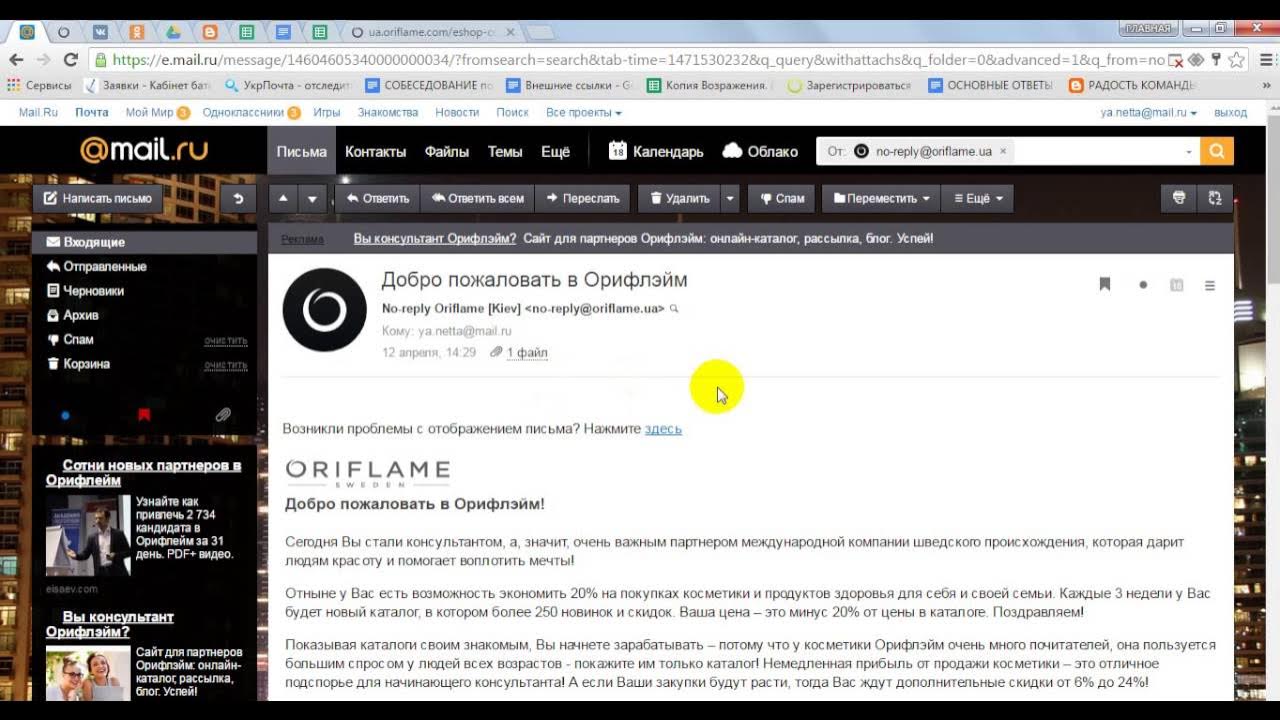Click the выход logout link

tap(1230, 112)
